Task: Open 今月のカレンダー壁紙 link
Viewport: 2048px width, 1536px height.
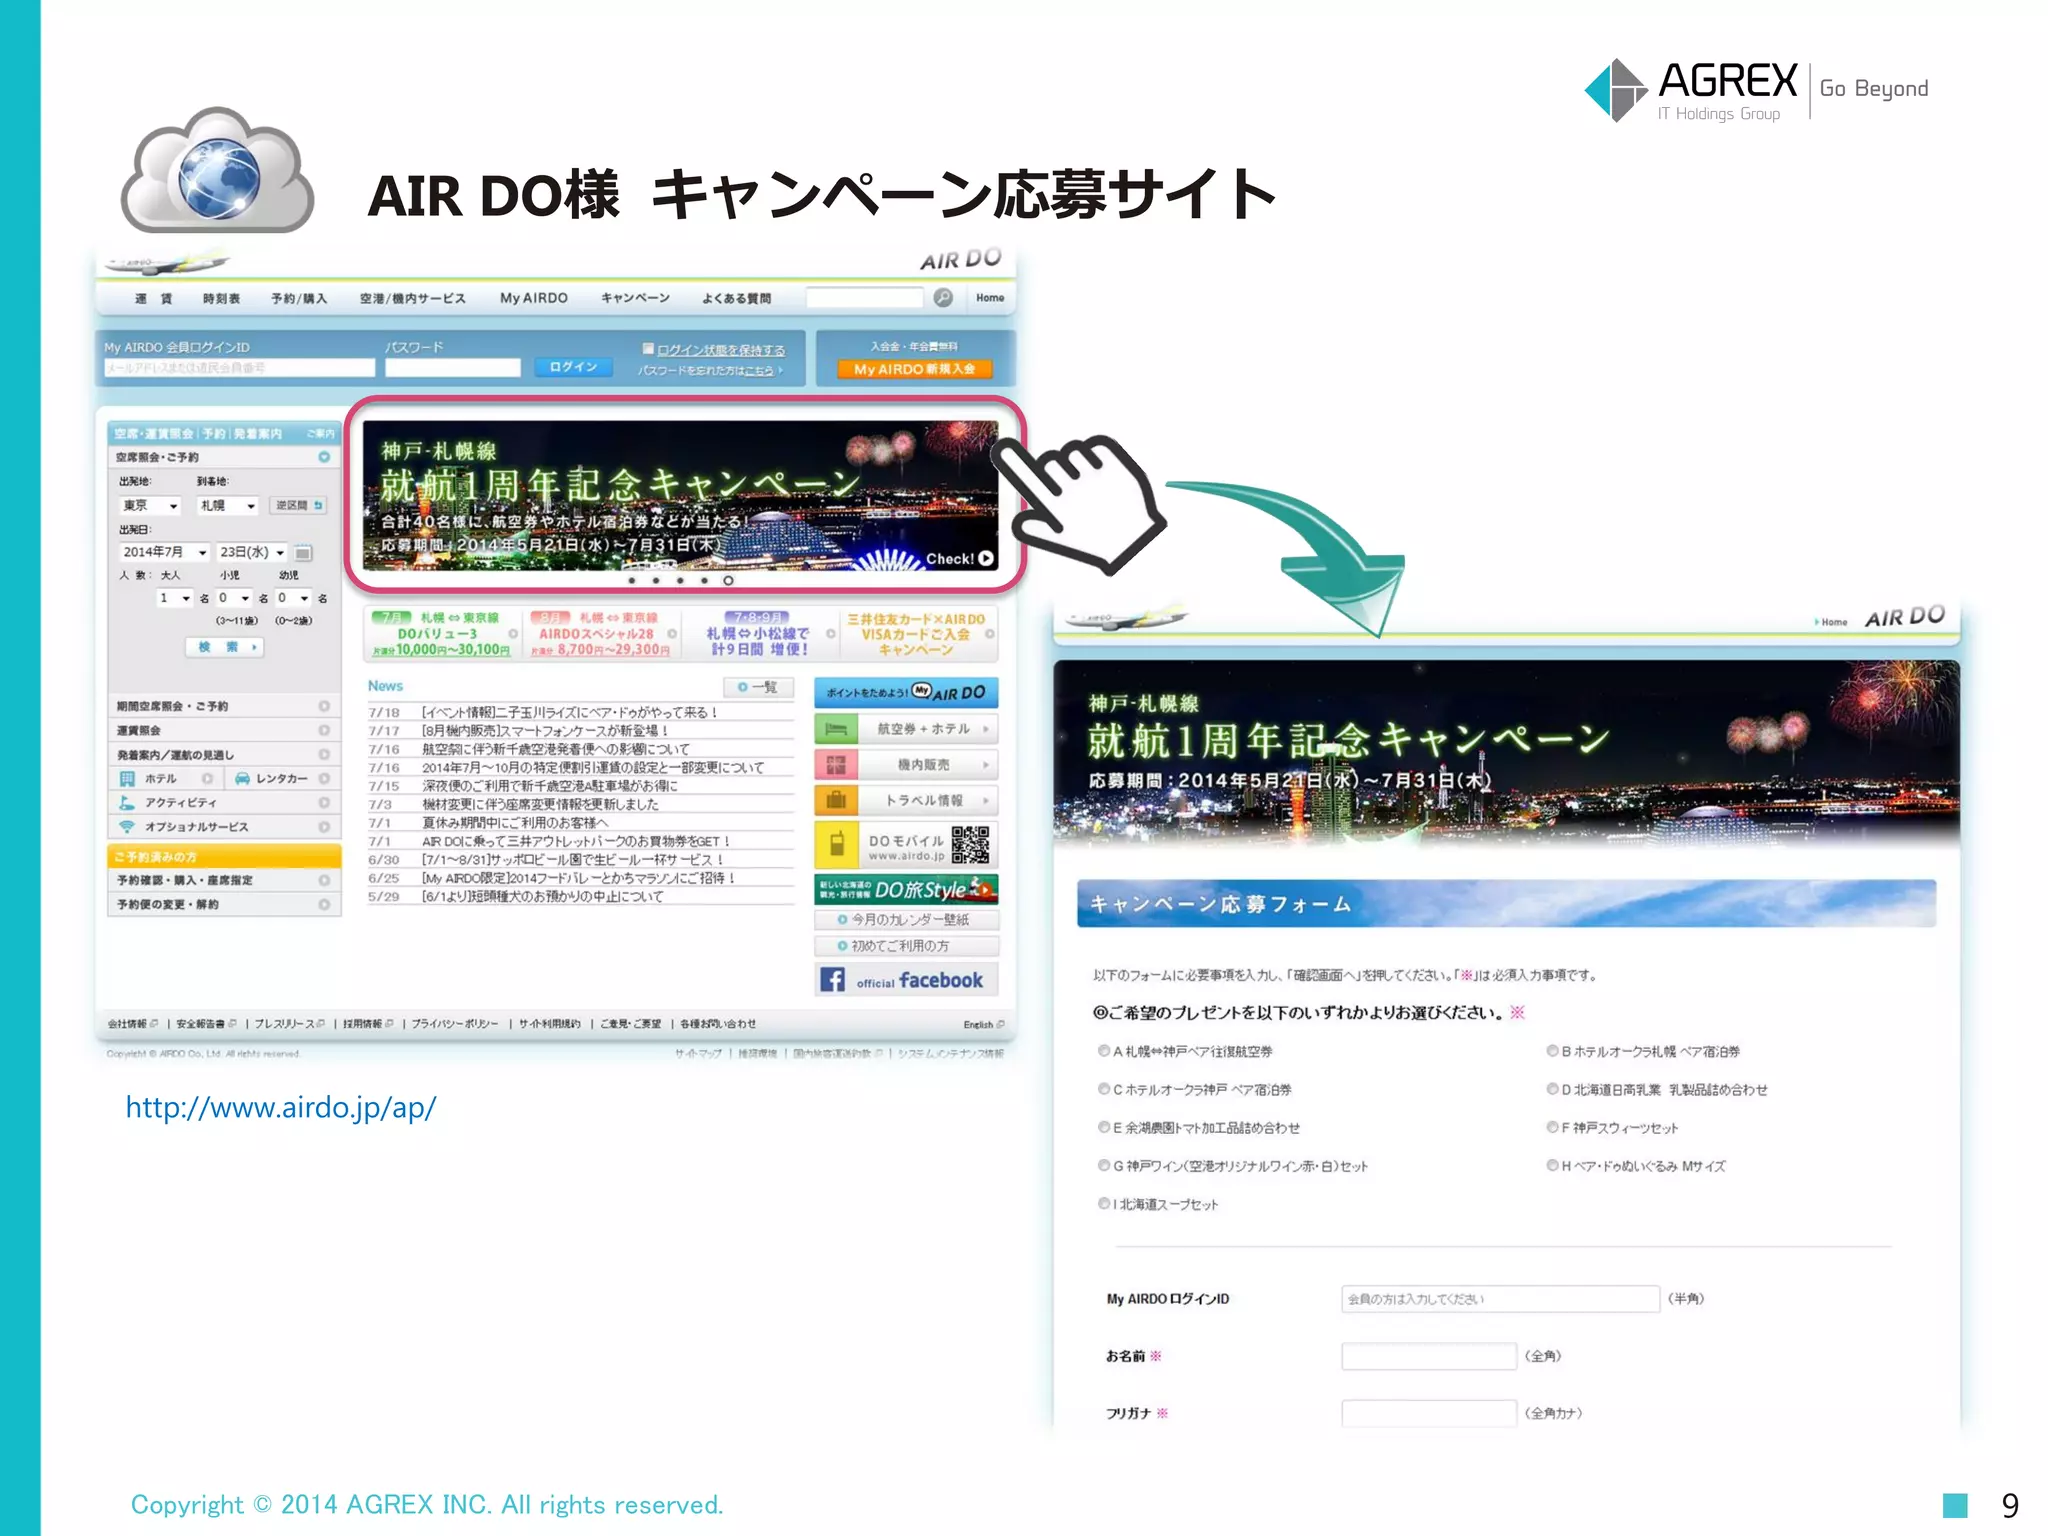Action: pyautogui.click(x=906, y=920)
